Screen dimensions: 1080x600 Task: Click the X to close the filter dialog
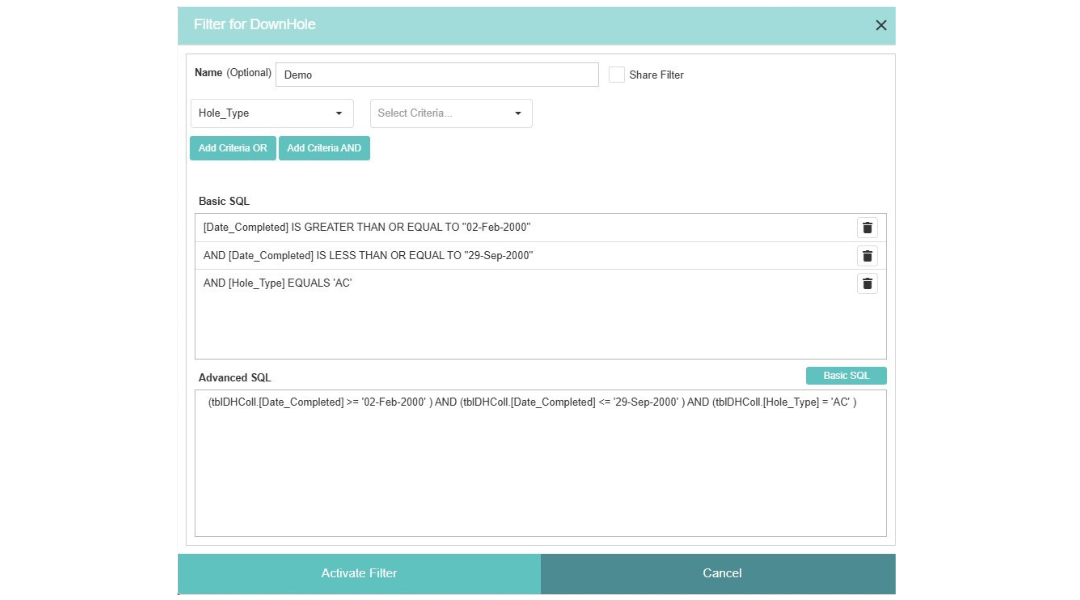(x=881, y=25)
